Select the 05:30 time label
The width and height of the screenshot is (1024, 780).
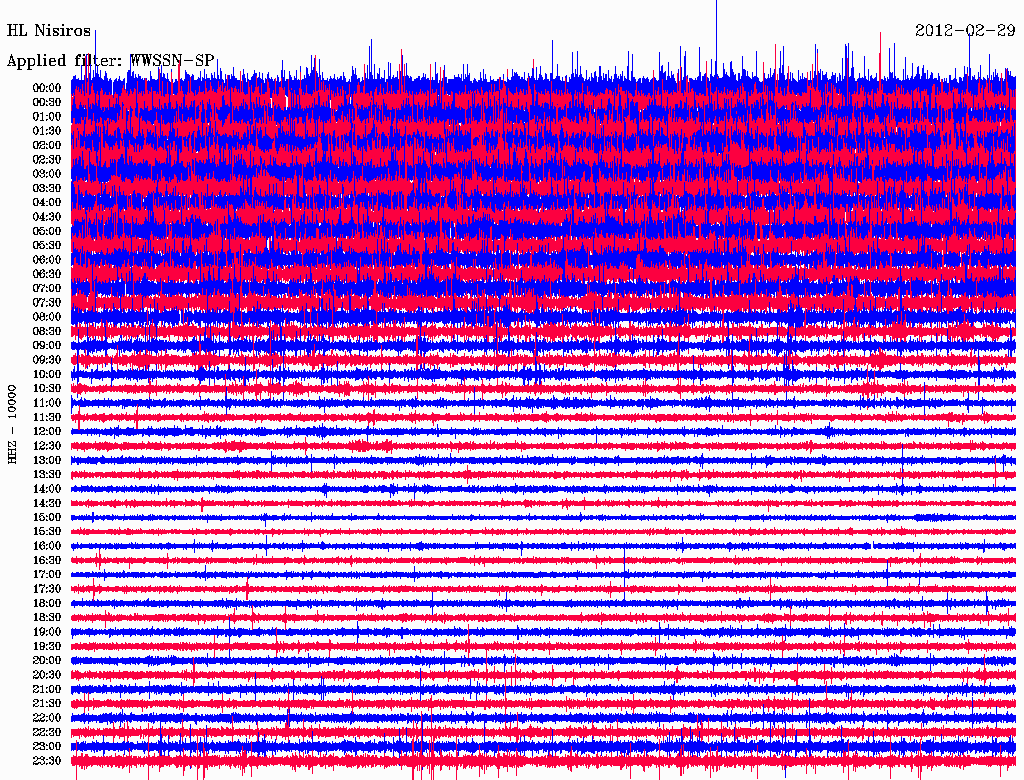point(47,246)
